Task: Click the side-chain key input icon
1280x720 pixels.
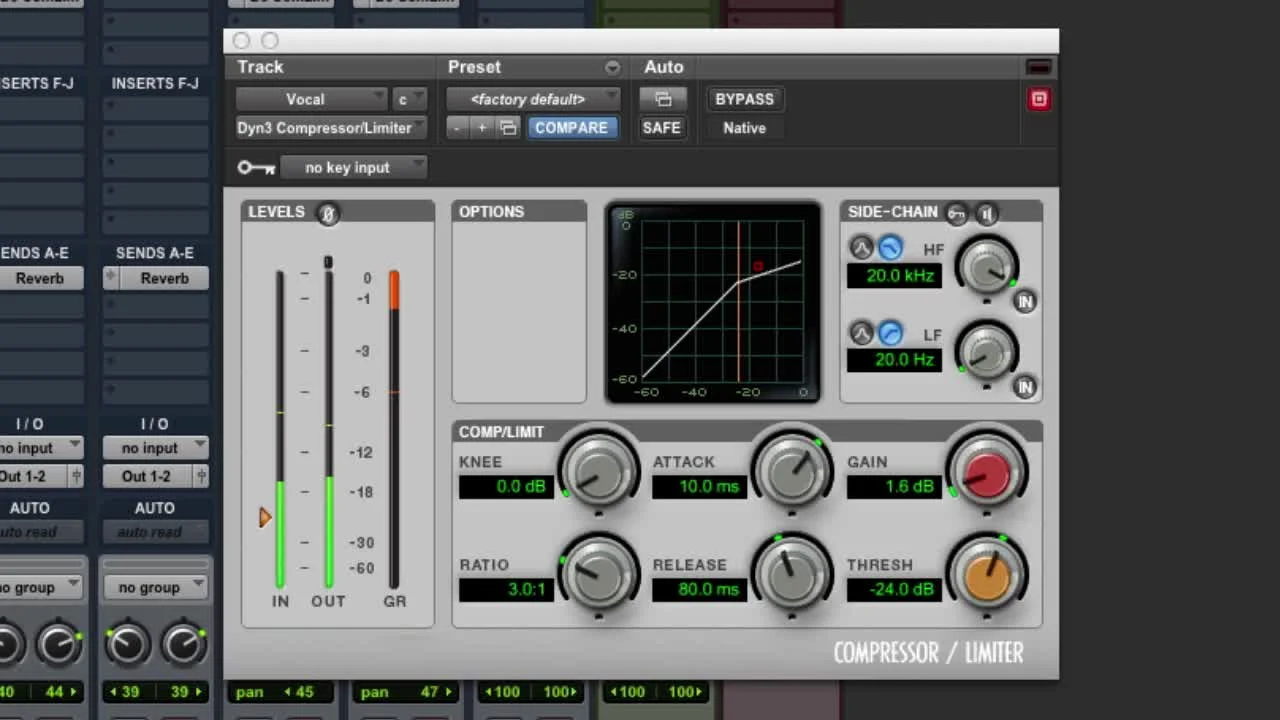Action: coord(956,213)
